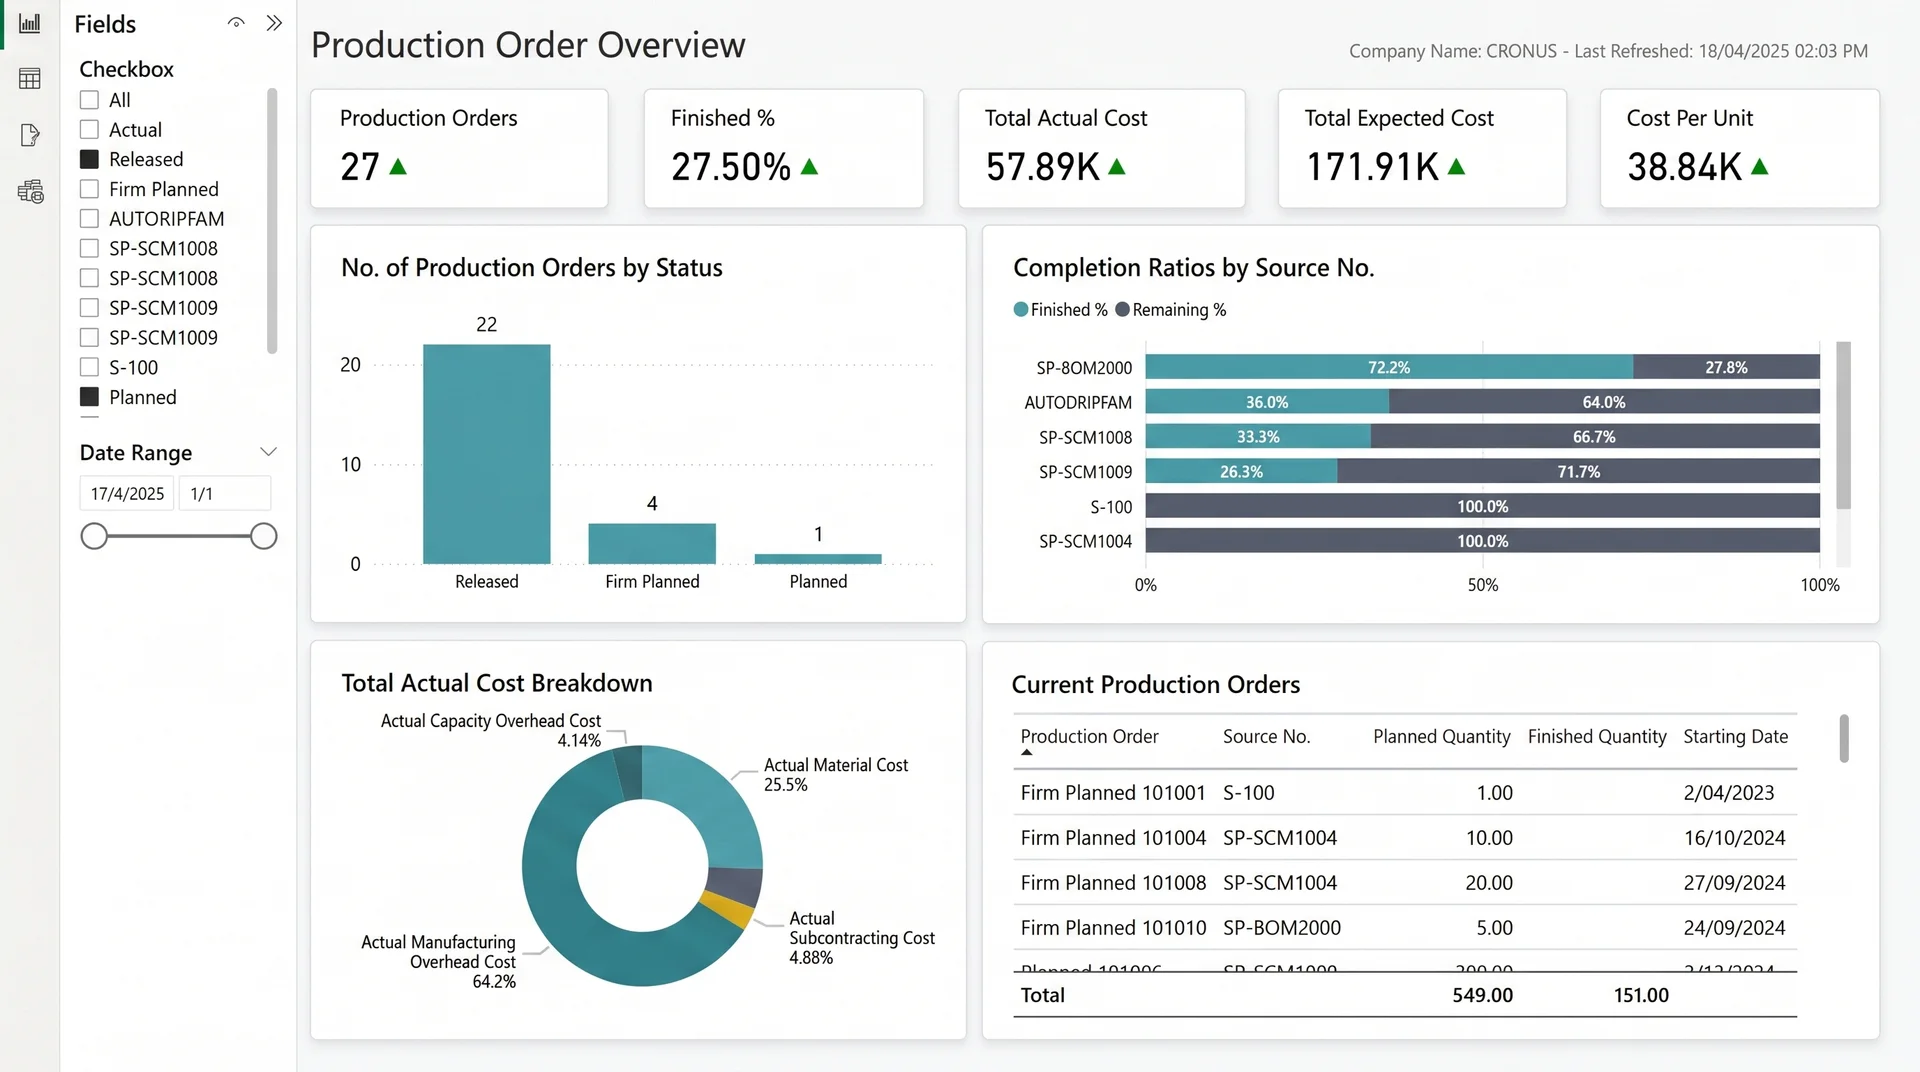The width and height of the screenshot is (1920, 1072).
Task: Click the Completion Ratios chart scrollbar
Action: pos(1843,425)
